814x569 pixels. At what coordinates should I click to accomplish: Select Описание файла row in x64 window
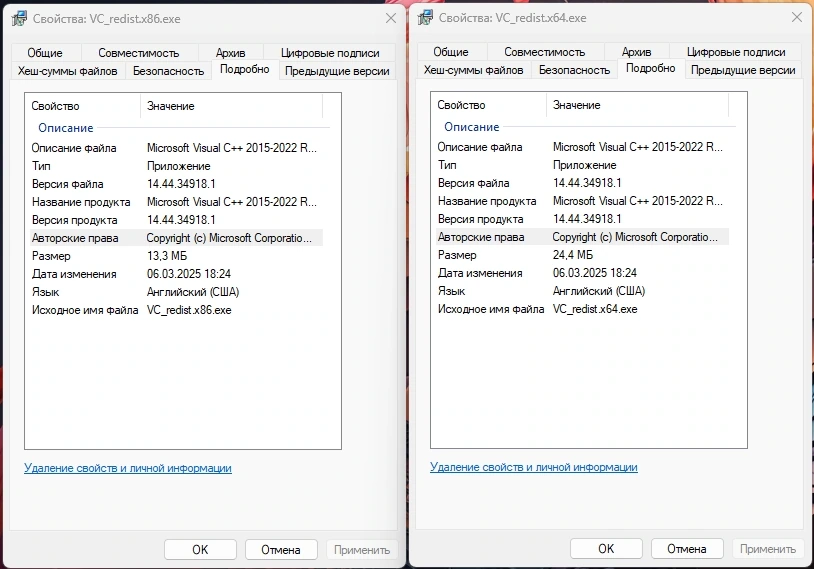[582, 147]
